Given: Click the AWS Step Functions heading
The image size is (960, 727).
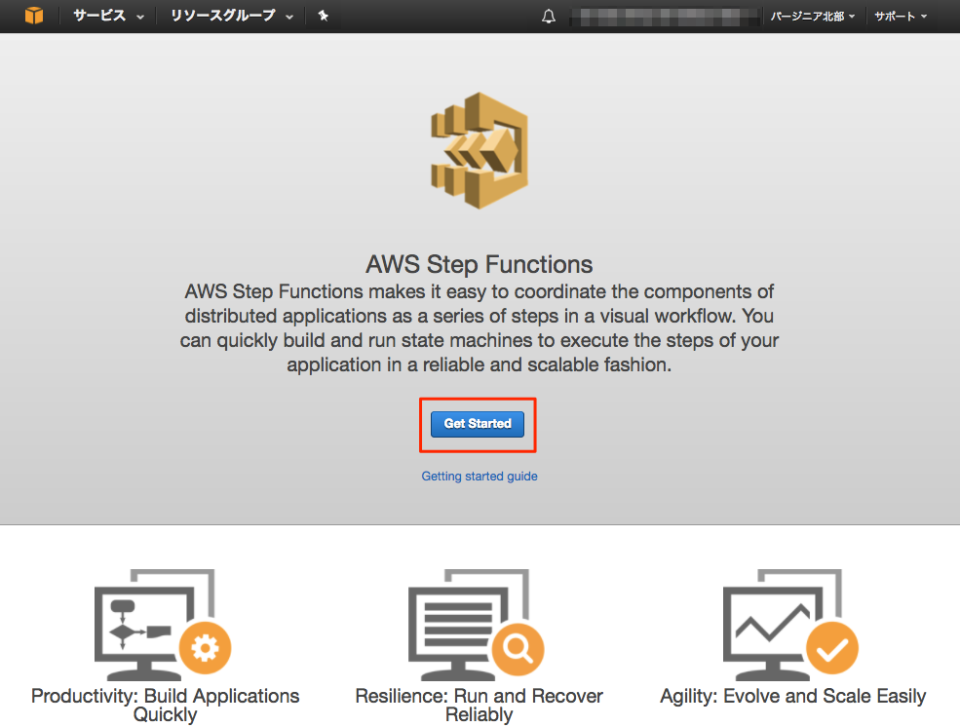Looking at the screenshot, I should point(479,263).
